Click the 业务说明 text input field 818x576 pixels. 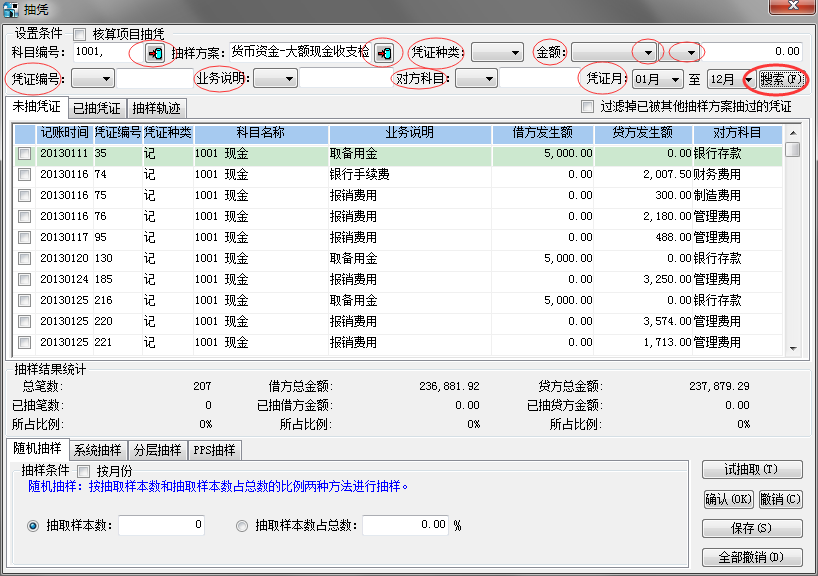[346, 79]
